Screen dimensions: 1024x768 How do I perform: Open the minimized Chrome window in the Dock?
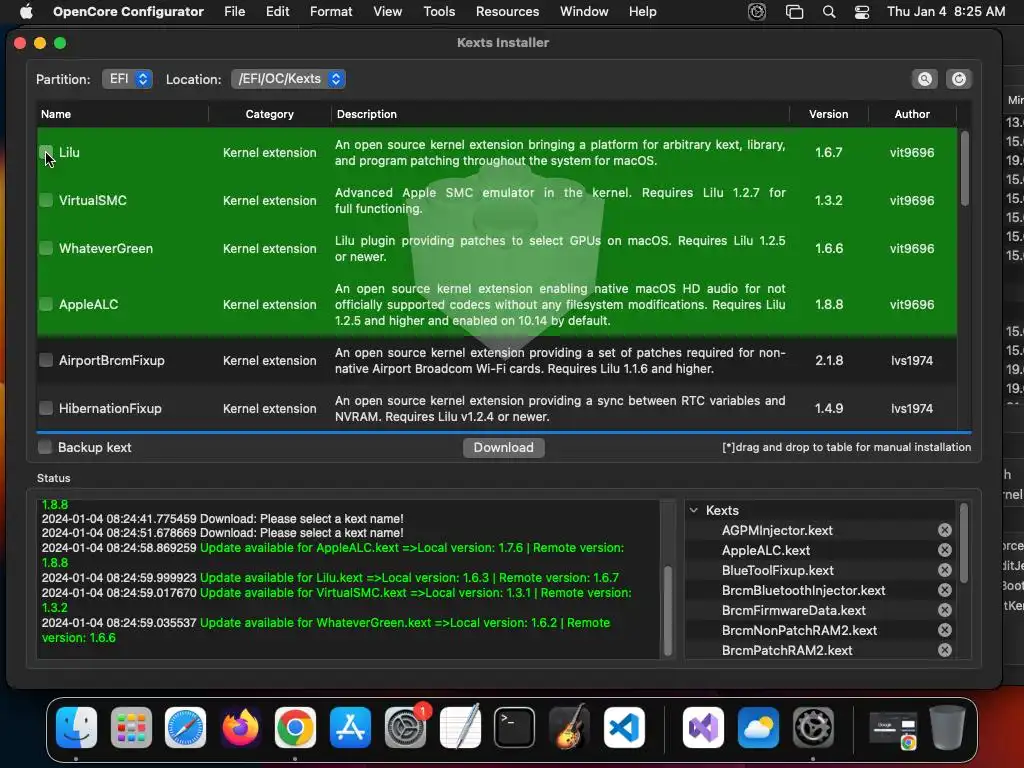894,730
